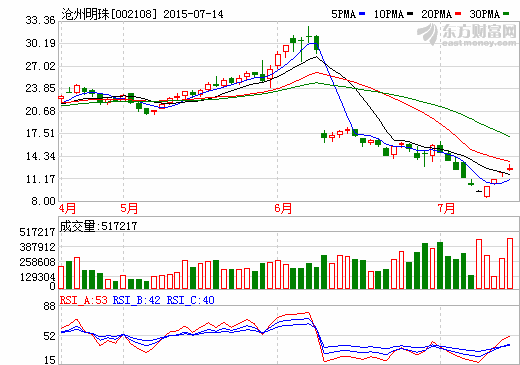520x365 pixels.
Task: Click the 10PMA legend label
Action: [x=389, y=14]
